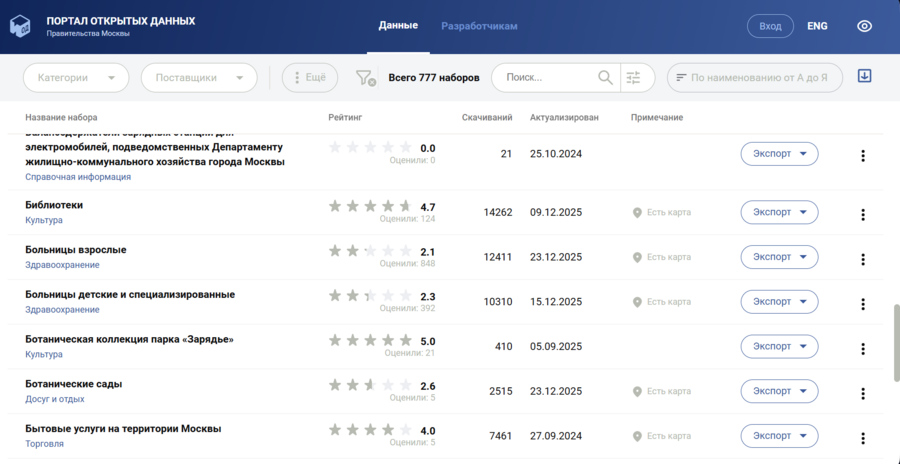Click the portal cube logo icon
This screenshot has width=900, height=464.
20,26
